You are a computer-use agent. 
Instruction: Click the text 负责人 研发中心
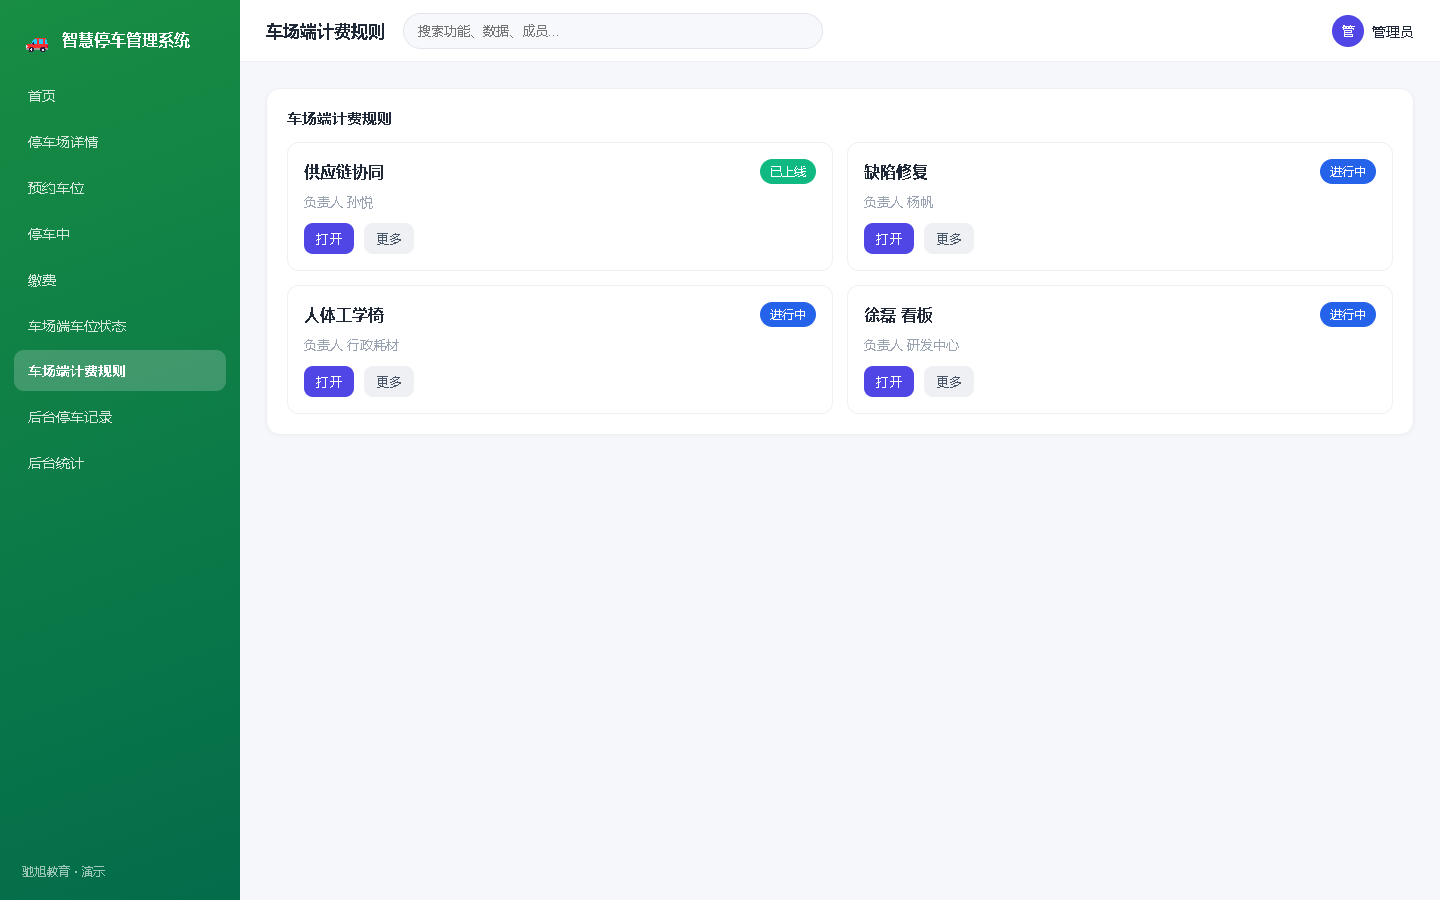click(911, 345)
